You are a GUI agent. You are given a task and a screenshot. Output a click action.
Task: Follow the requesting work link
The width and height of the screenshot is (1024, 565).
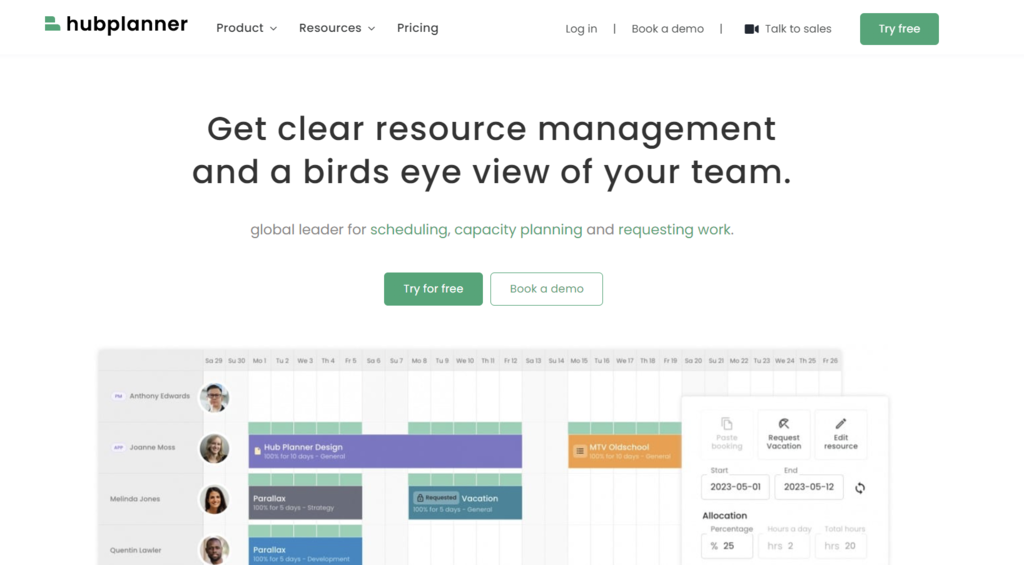pos(675,230)
